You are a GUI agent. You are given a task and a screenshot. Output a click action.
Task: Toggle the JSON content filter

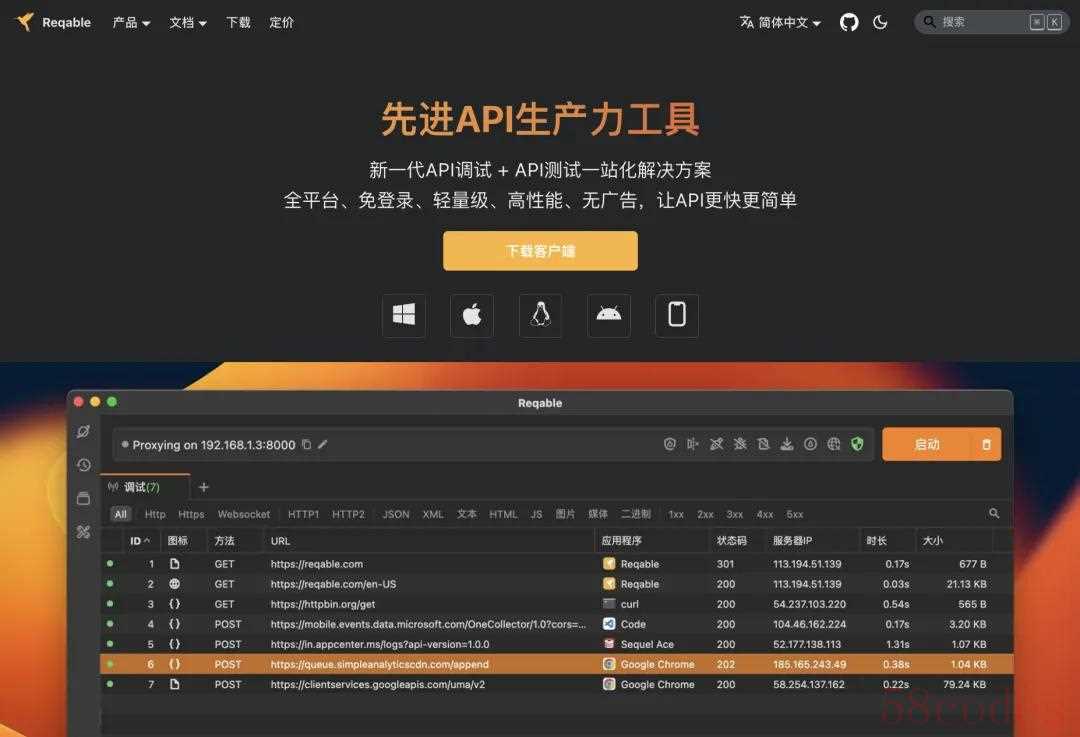pos(396,515)
